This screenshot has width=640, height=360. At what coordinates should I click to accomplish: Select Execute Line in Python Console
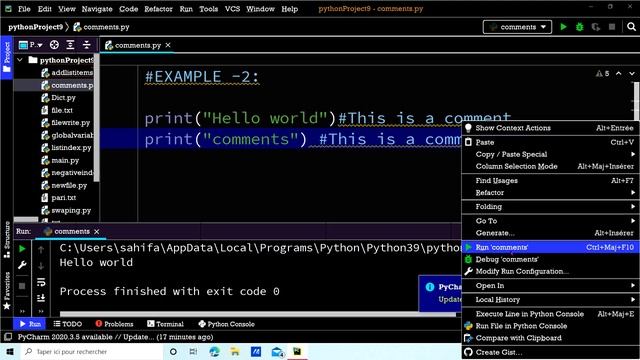[x=551, y=314]
